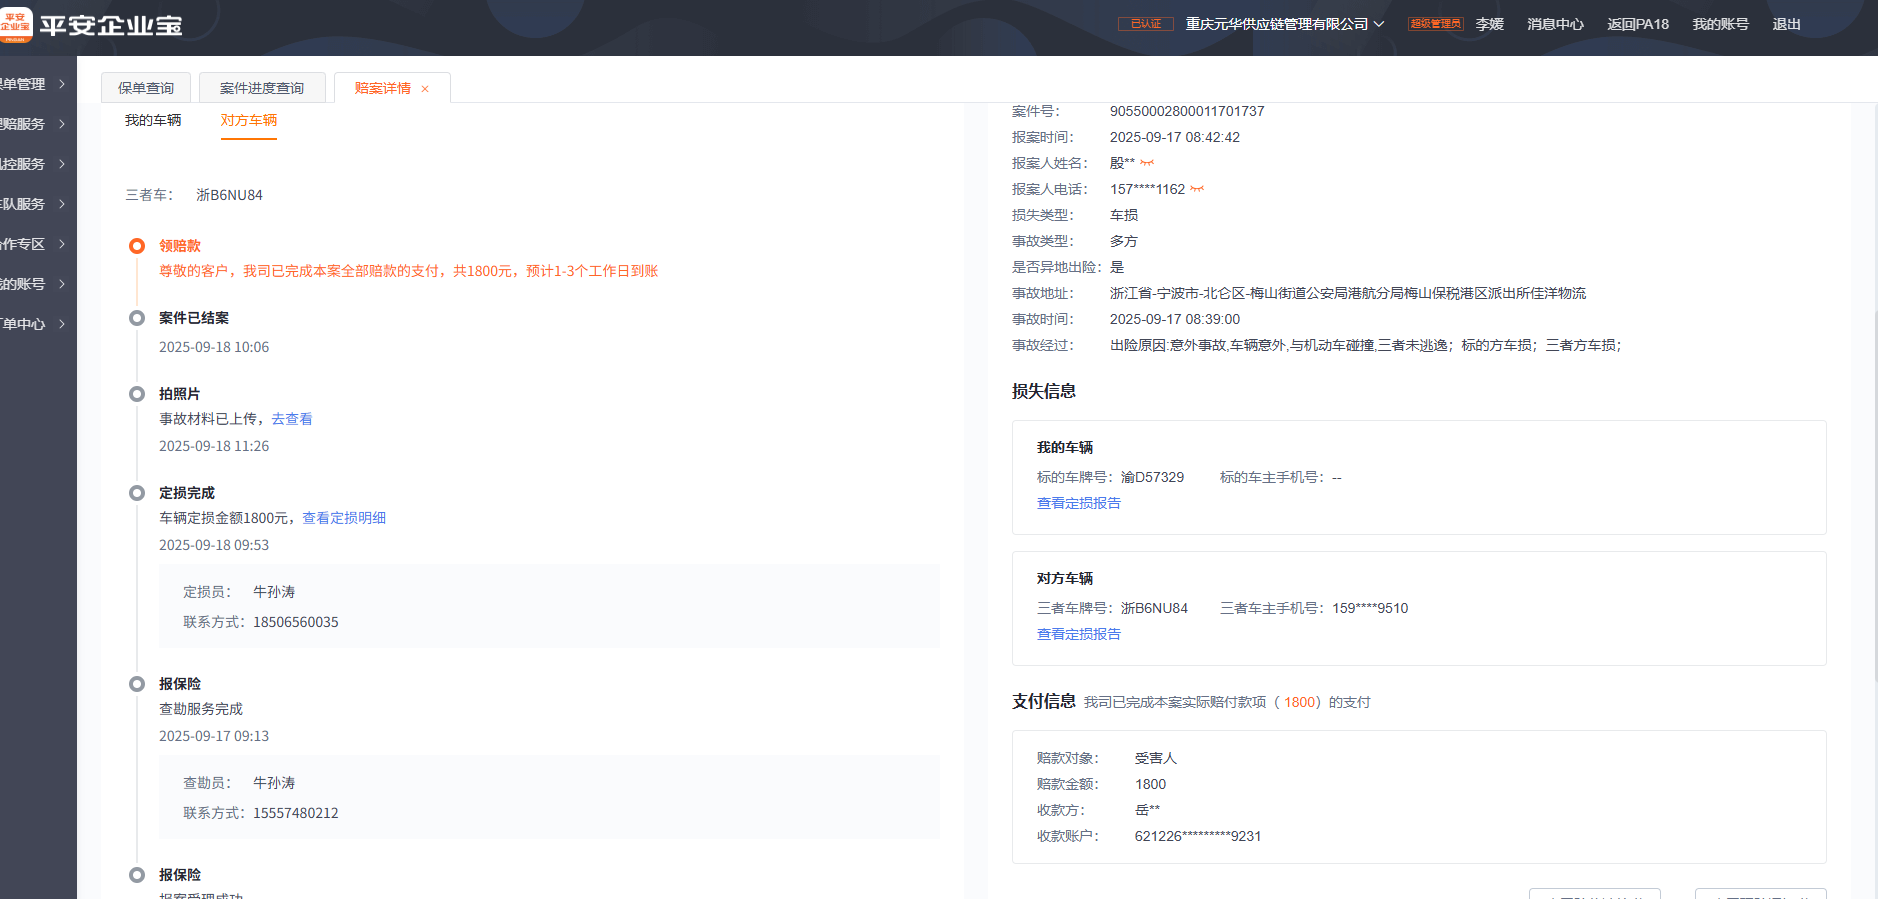This screenshot has width=1878, height=899.
Task: Expand the 合作专区 sidebar menu
Action: 33,244
